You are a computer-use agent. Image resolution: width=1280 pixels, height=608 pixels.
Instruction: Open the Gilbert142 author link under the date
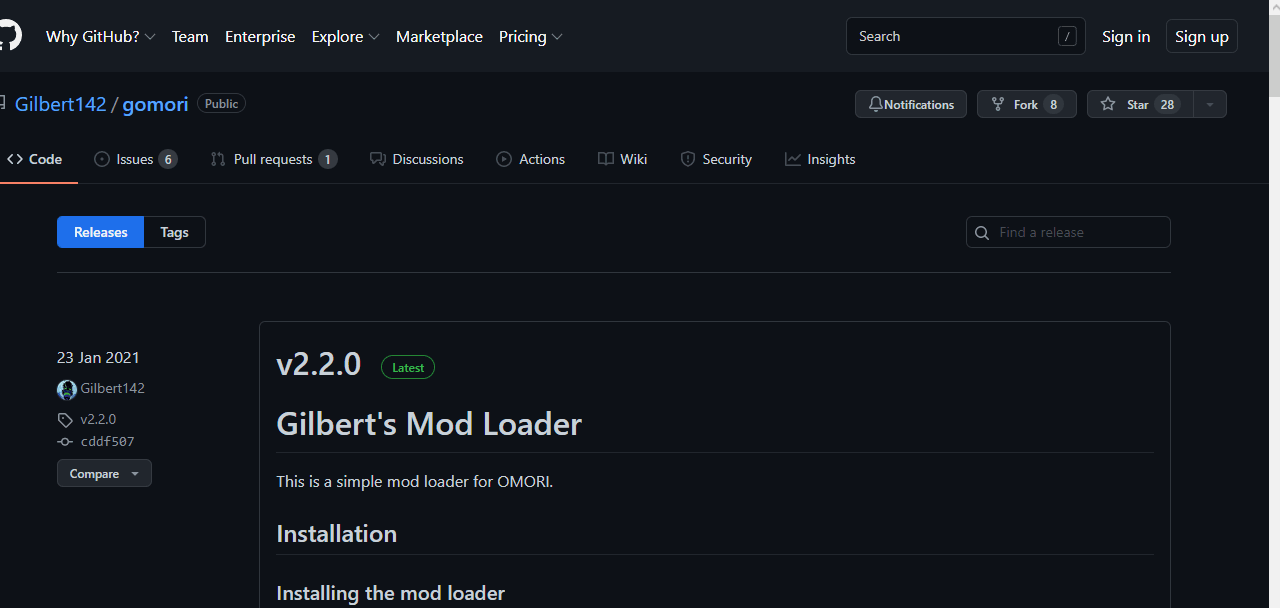pos(113,388)
